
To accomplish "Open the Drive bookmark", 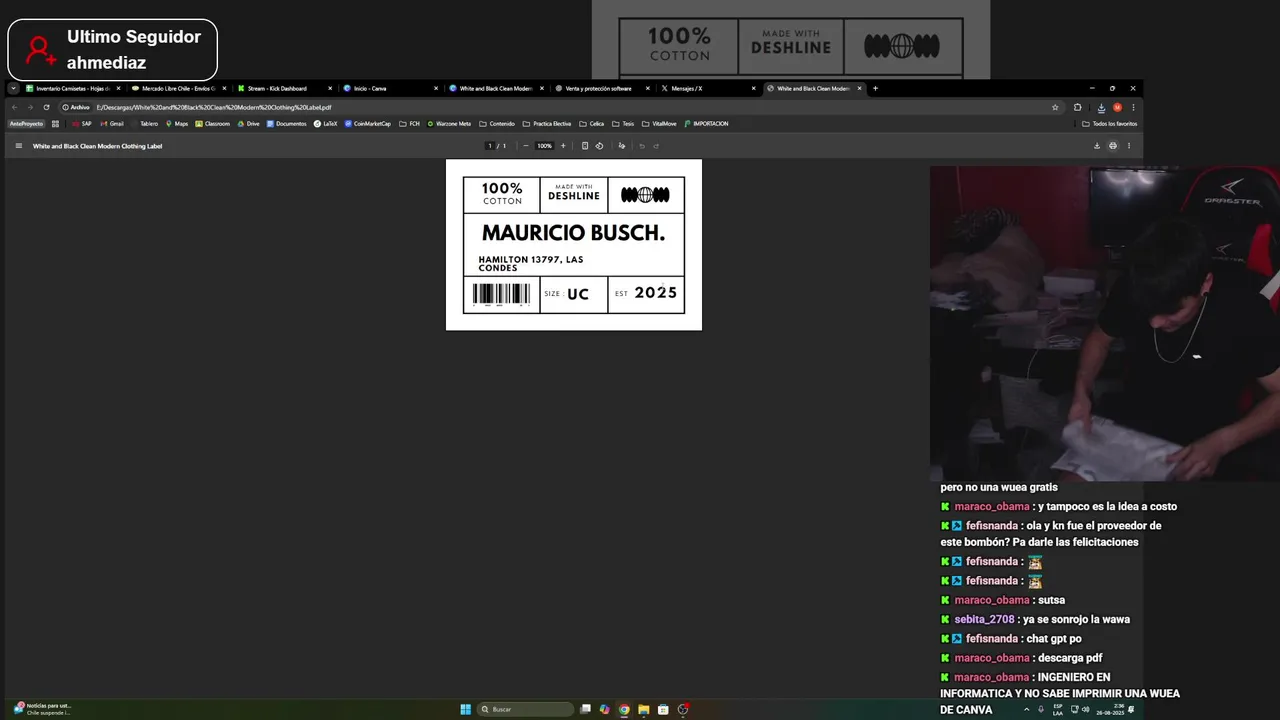I will click(248, 124).
